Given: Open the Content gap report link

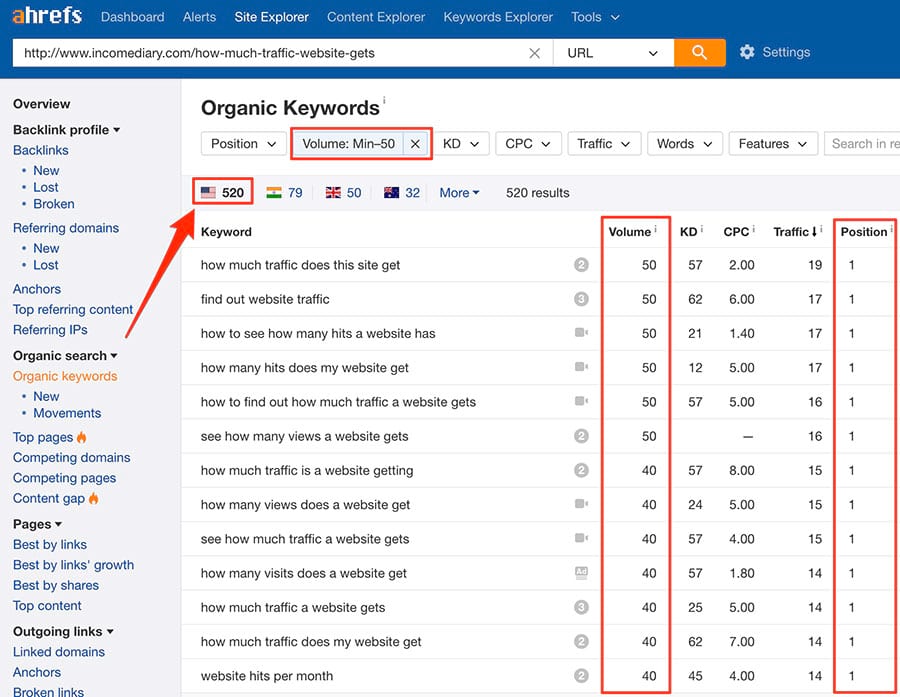Looking at the screenshot, I should click(49, 498).
